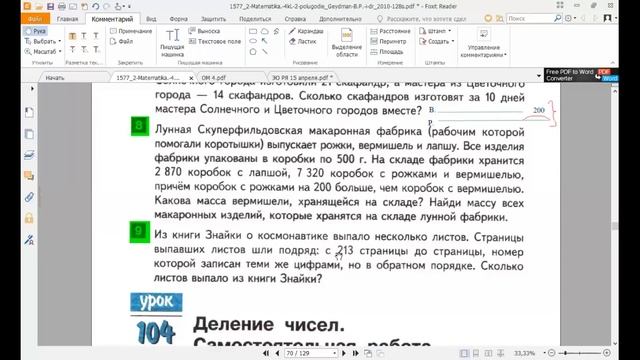Measure Distance (Расстояние) tool

coord(390,31)
